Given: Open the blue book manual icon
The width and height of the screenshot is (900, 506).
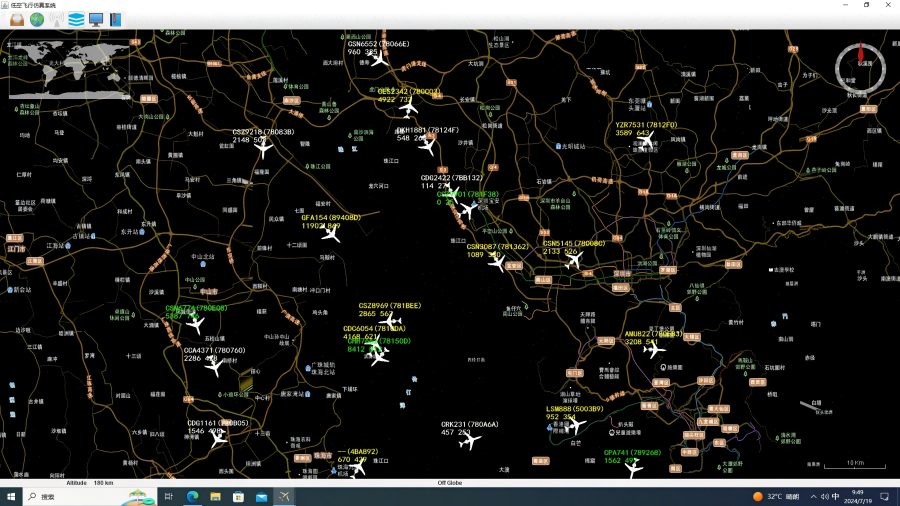Looking at the screenshot, I should coord(115,19).
